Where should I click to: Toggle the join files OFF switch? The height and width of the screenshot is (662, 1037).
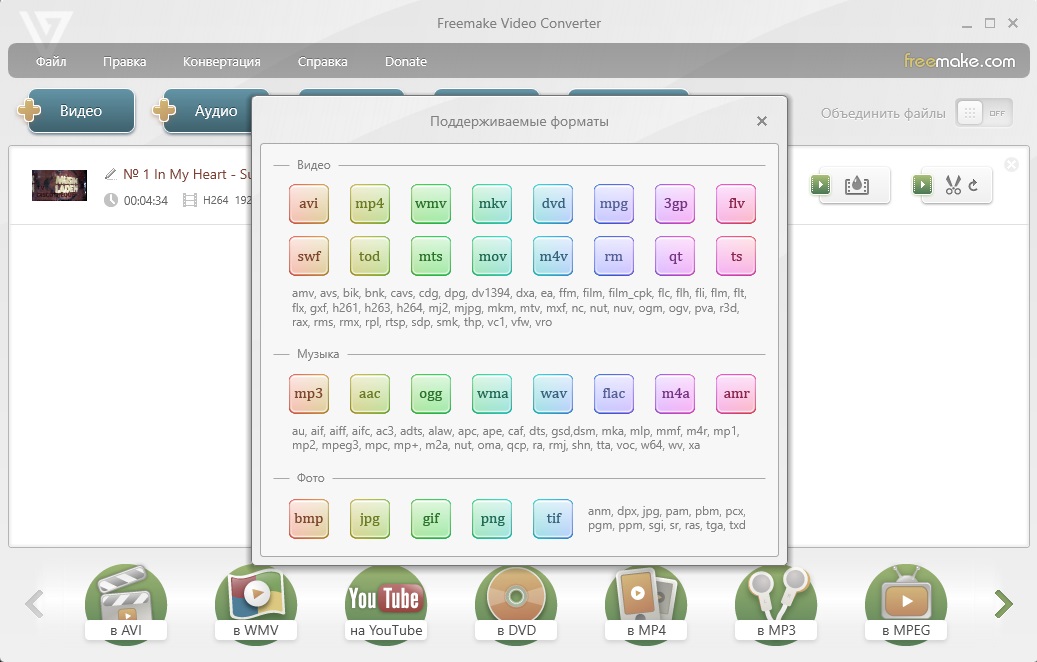[x=984, y=113]
